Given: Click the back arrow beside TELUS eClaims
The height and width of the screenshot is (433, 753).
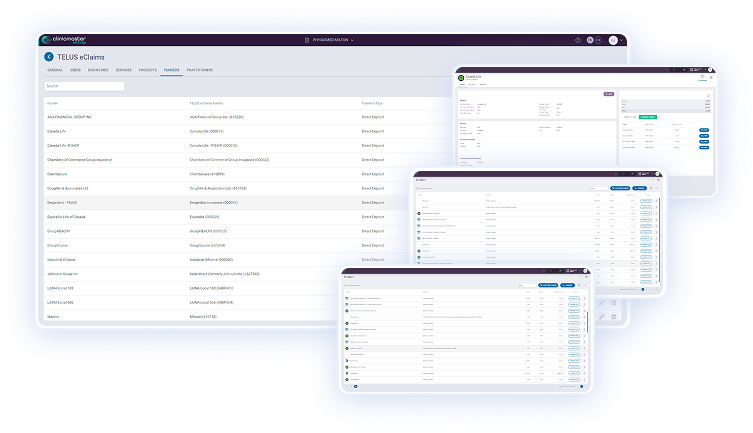Looking at the screenshot, I should (49, 57).
